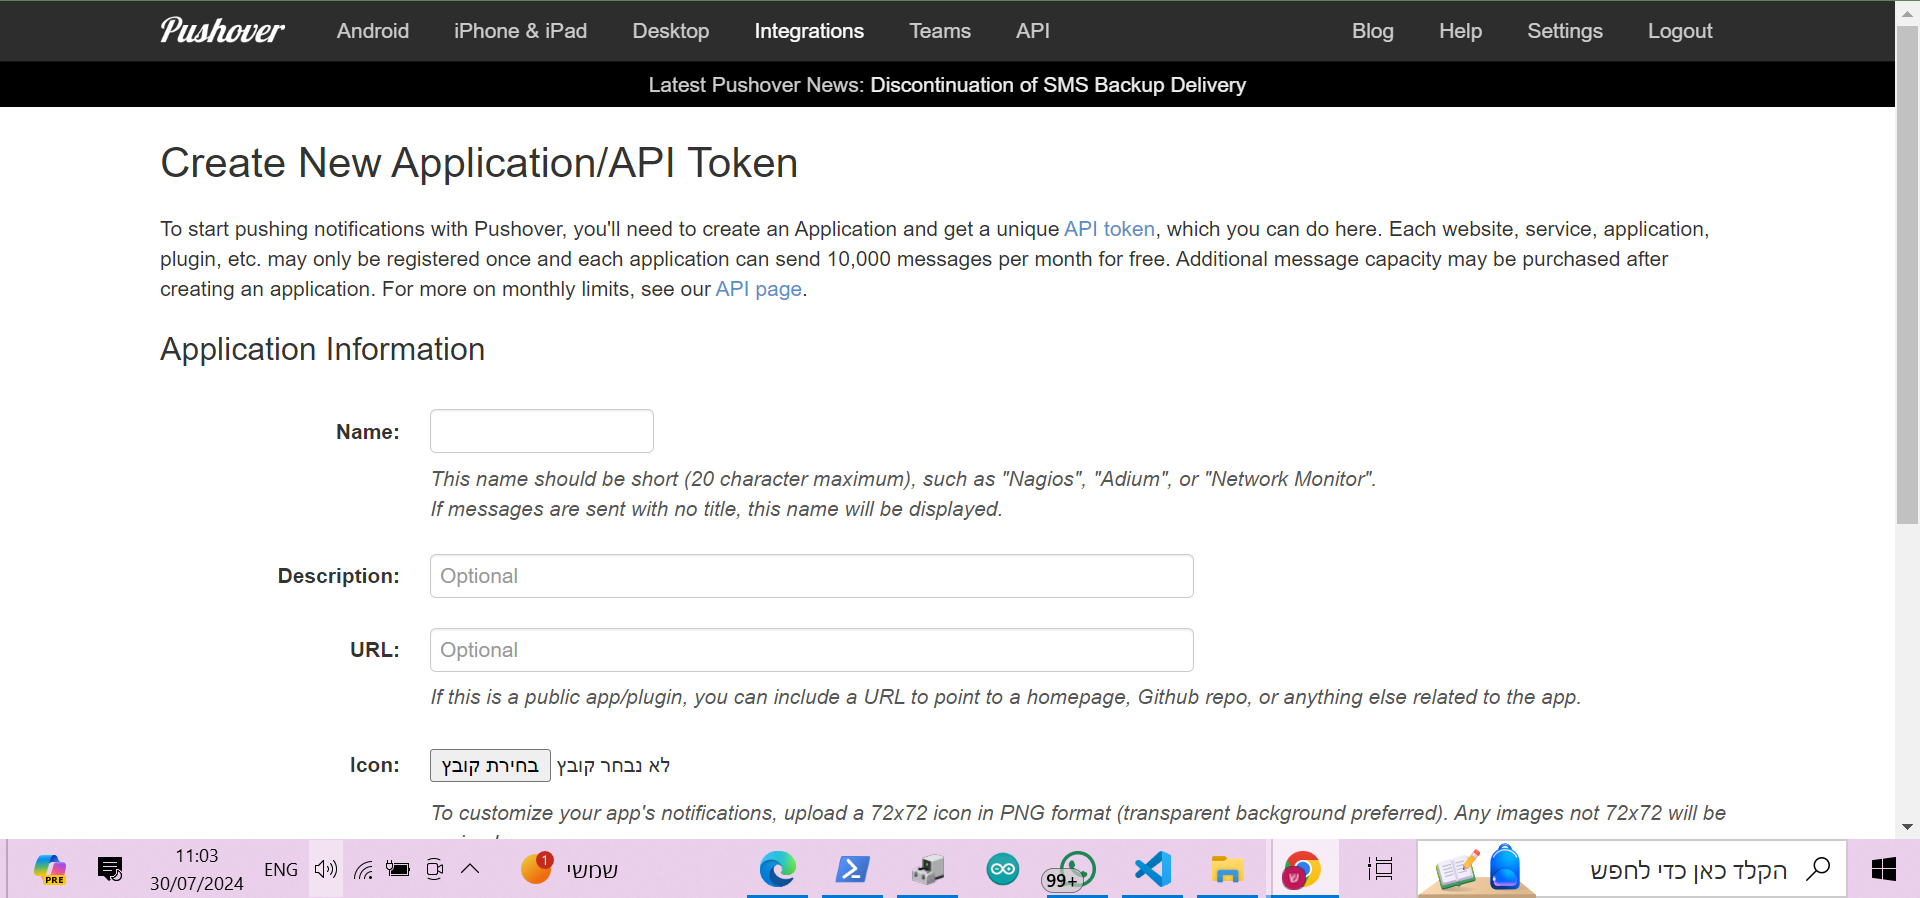Open Microsoft Edge from taskbar
The width and height of the screenshot is (1920, 898).
[777, 869]
